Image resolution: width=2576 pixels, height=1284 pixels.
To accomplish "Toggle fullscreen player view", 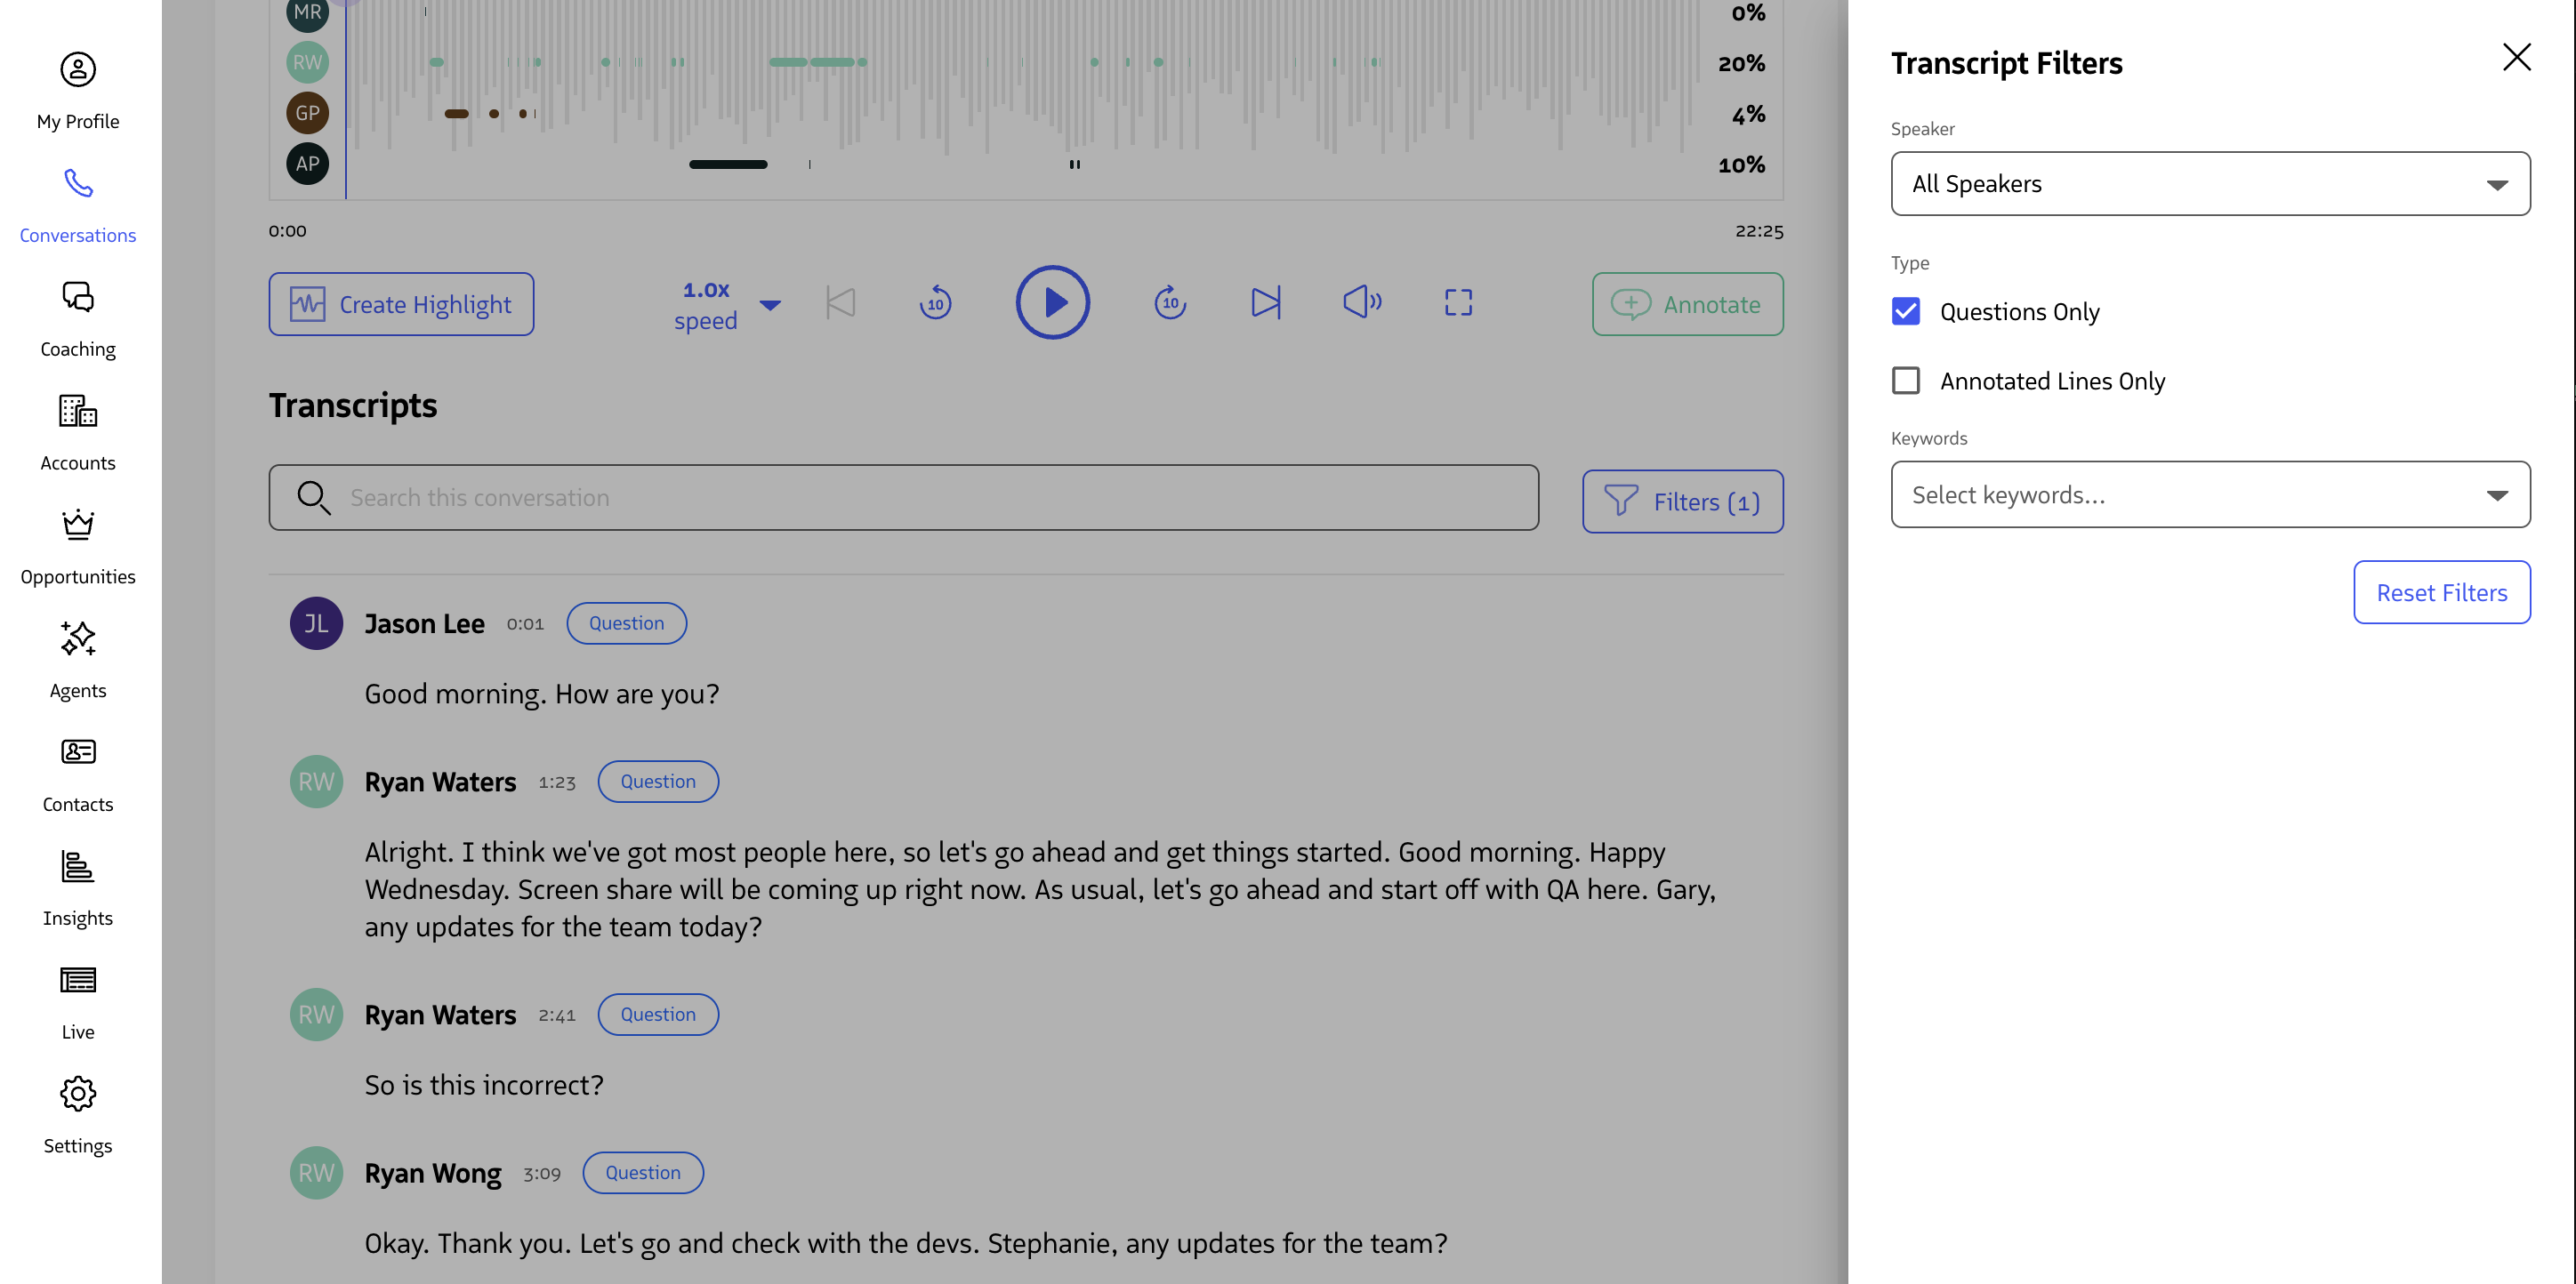I will (1458, 302).
